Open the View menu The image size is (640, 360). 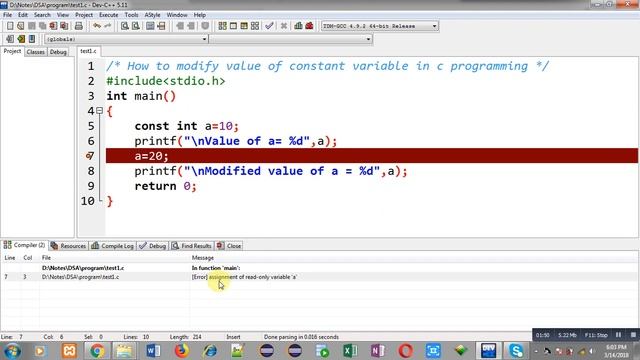pyautogui.click(x=62, y=15)
